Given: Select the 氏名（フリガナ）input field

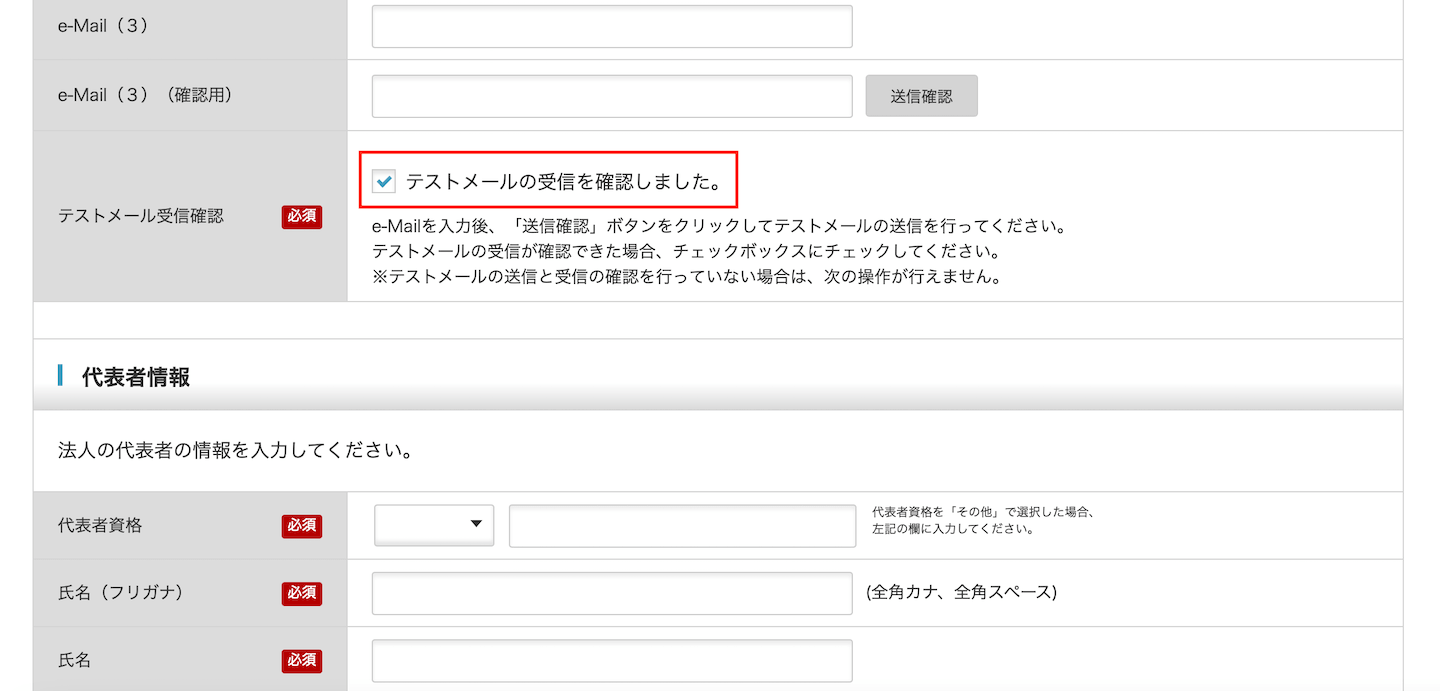Looking at the screenshot, I should pos(612,593).
